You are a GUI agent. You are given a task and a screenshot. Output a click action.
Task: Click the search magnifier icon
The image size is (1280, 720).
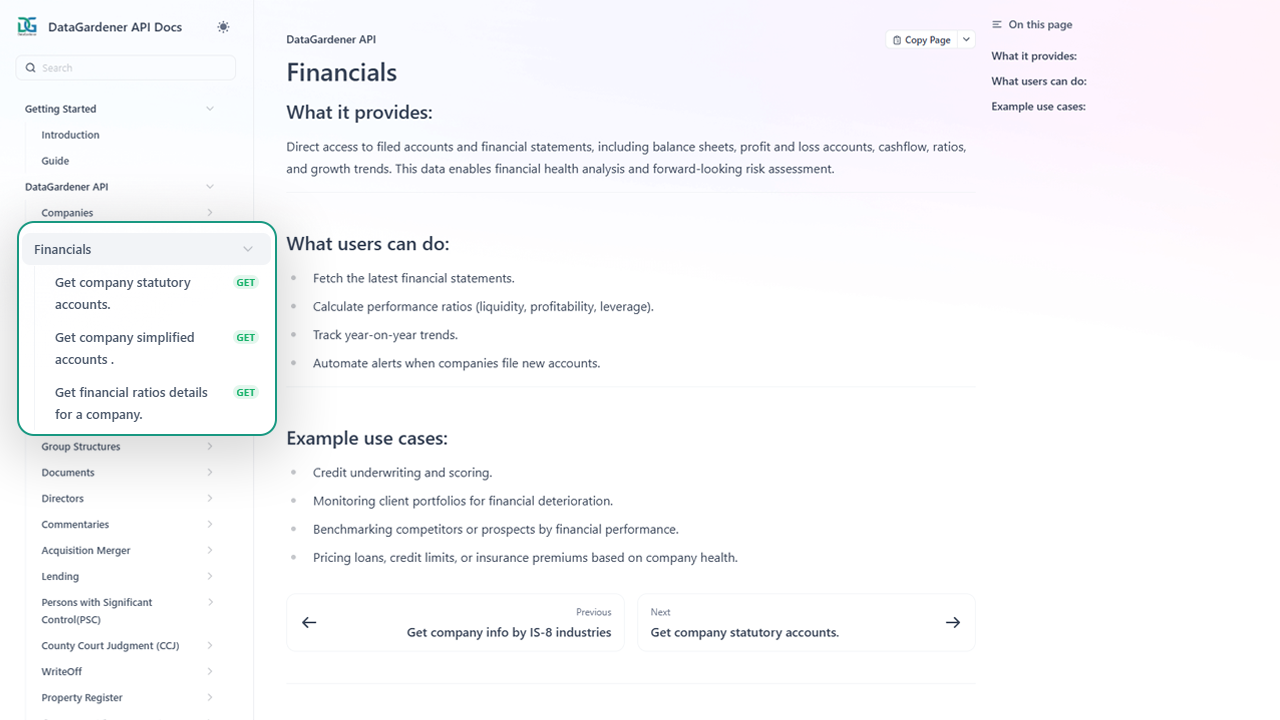(x=31, y=68)
